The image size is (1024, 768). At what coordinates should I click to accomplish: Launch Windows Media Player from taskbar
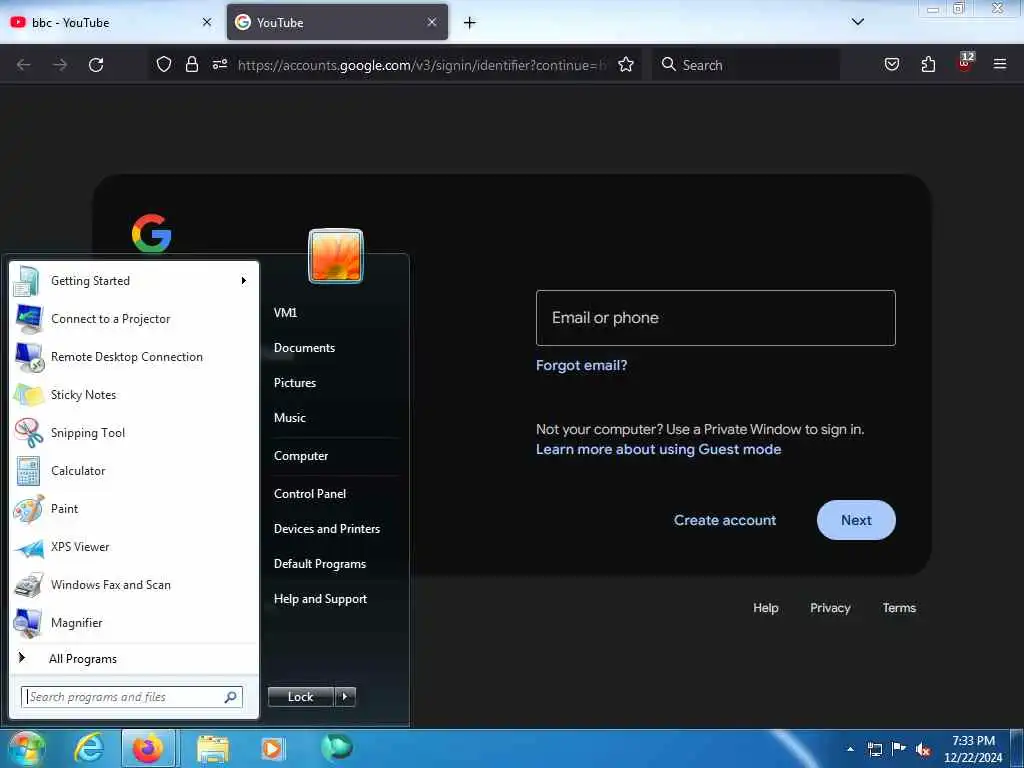click(x=272, y=748)
